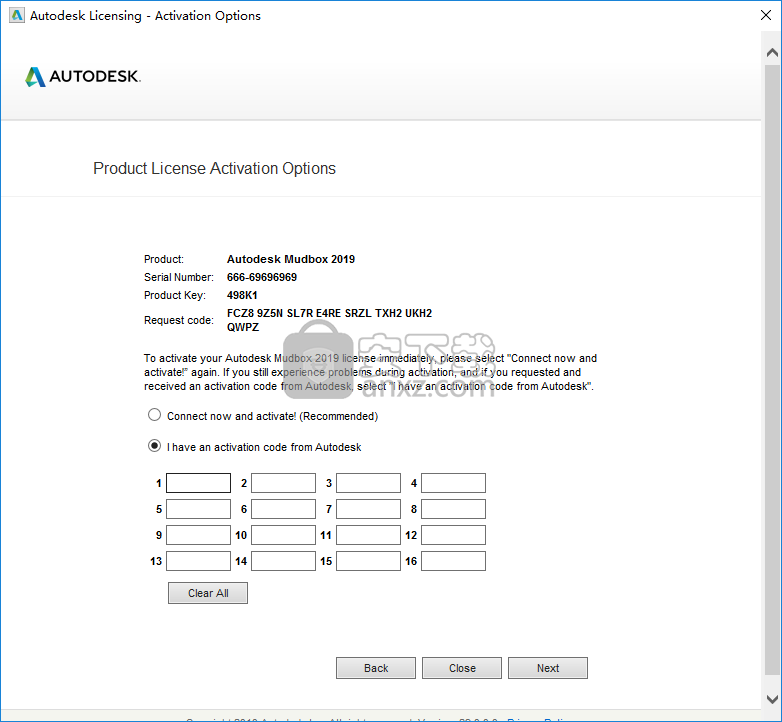The height and width of the screenshot is (722, 782).
Task: Click activation code field 12
Action: (x=453, y=535)
